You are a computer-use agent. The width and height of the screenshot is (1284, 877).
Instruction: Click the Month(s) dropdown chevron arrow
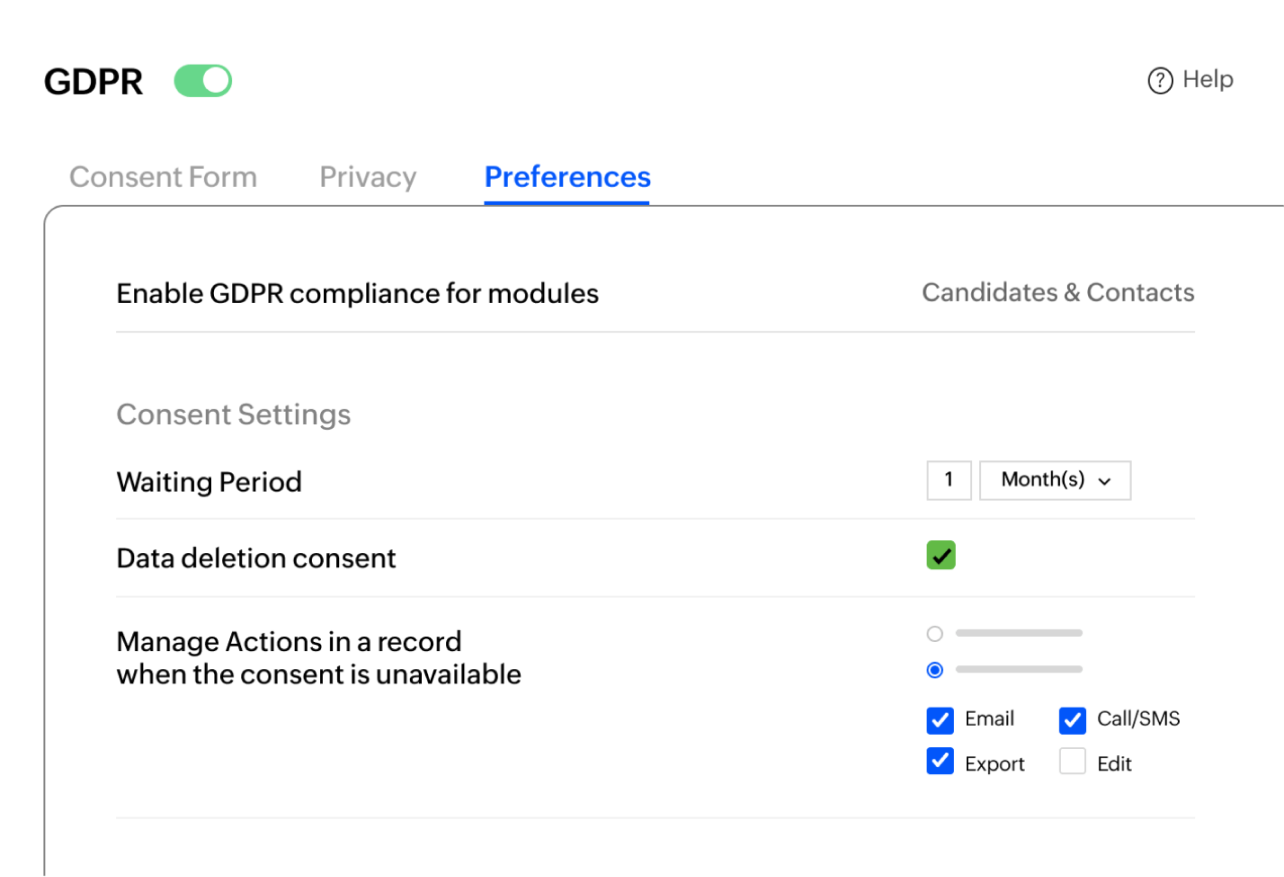coord(1105,481)
